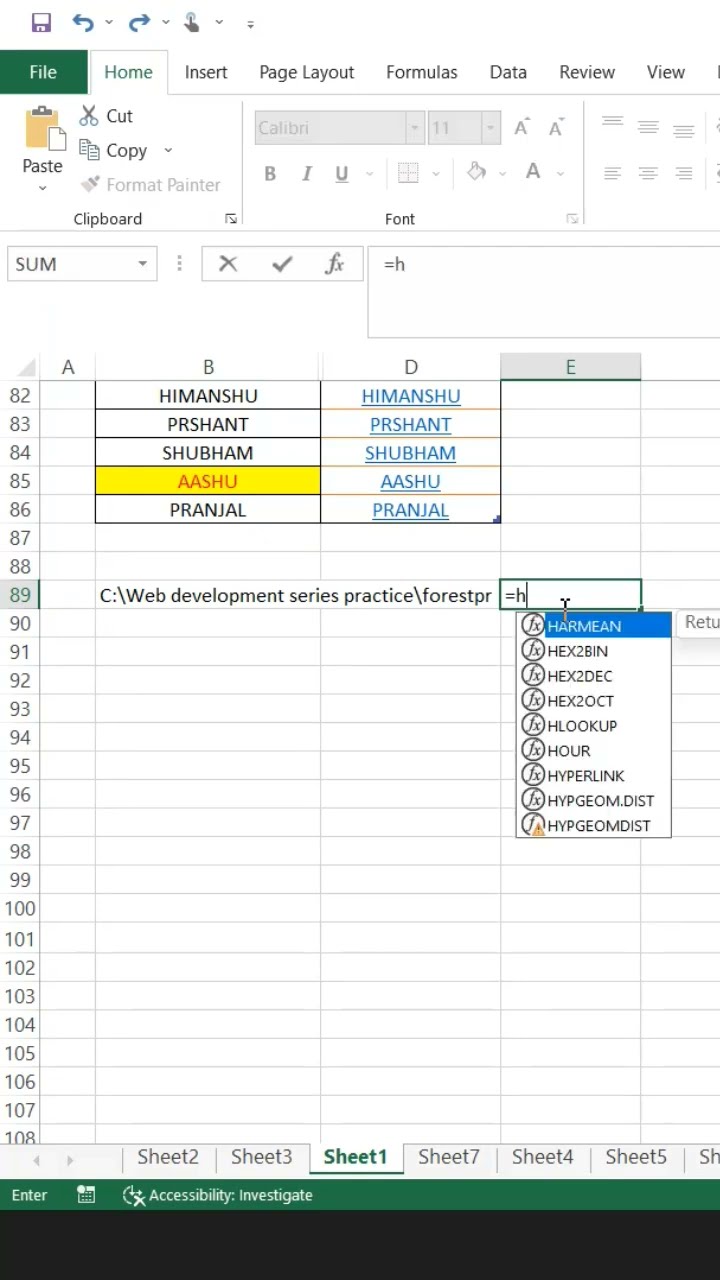Click the Redo arrow icon
The height and width of the screenshot is (1280, 720).
click(139, 22)
